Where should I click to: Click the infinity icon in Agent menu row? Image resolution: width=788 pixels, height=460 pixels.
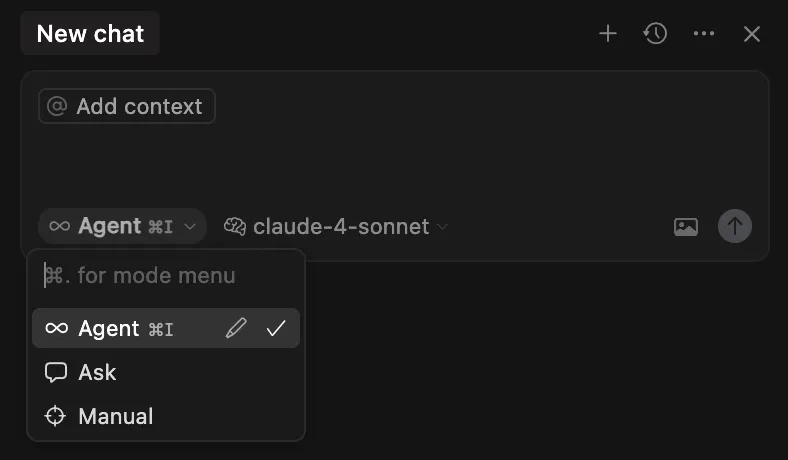pyautogui.click(x=57, y=329)
